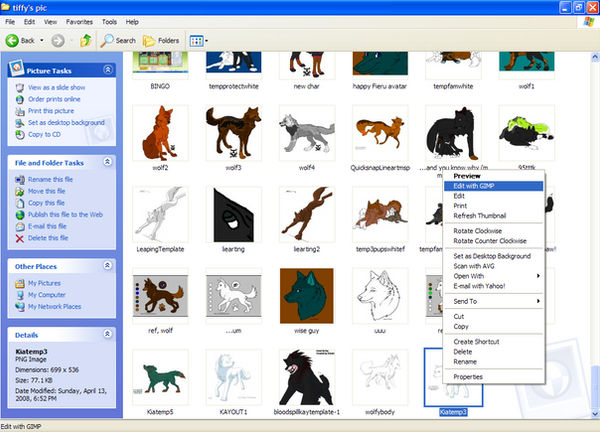The image size is (600, 432).
Task: Choose Rotate Clockwise
Action: (493, 231)
